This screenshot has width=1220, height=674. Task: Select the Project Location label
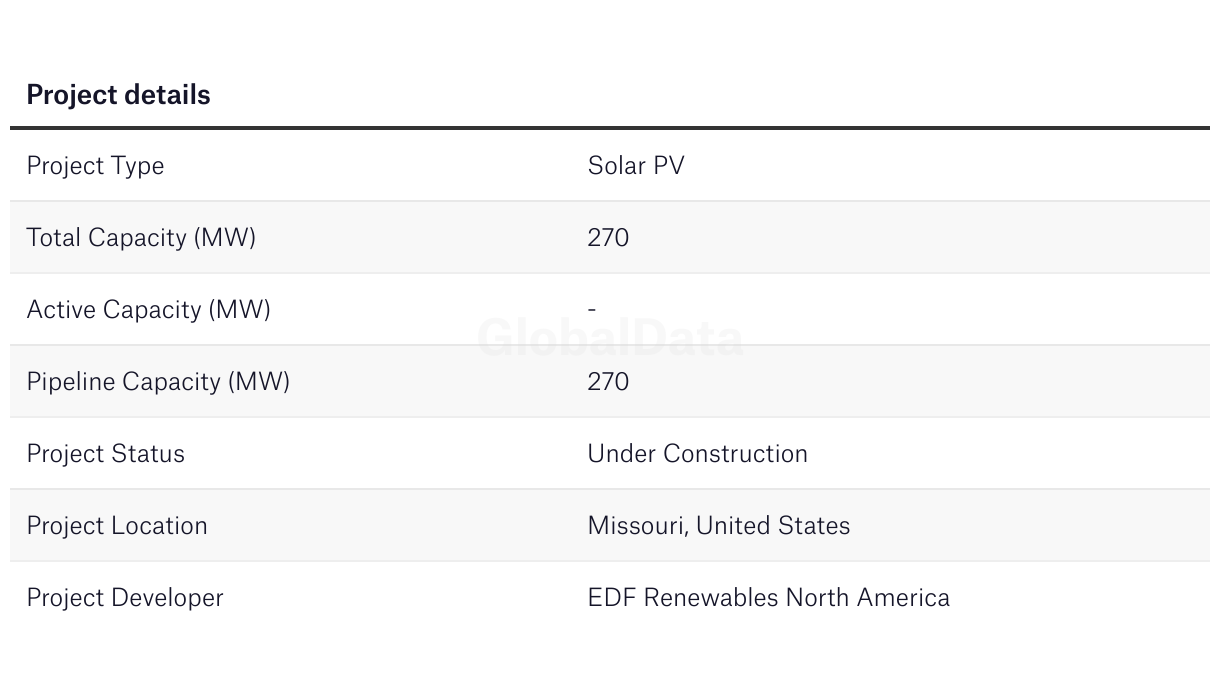pyautogui.click(x=117, y=526)
